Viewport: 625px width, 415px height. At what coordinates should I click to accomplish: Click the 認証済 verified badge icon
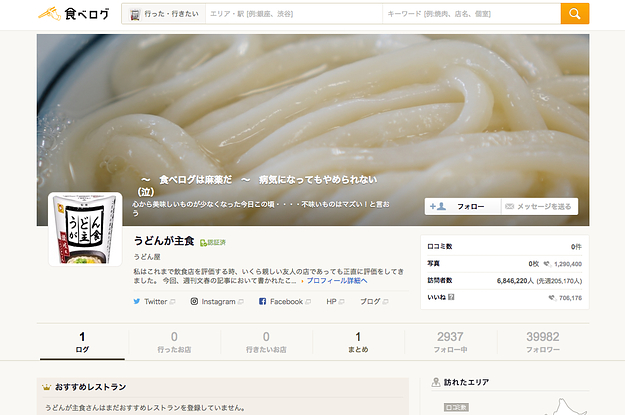[x=212, y=242]
